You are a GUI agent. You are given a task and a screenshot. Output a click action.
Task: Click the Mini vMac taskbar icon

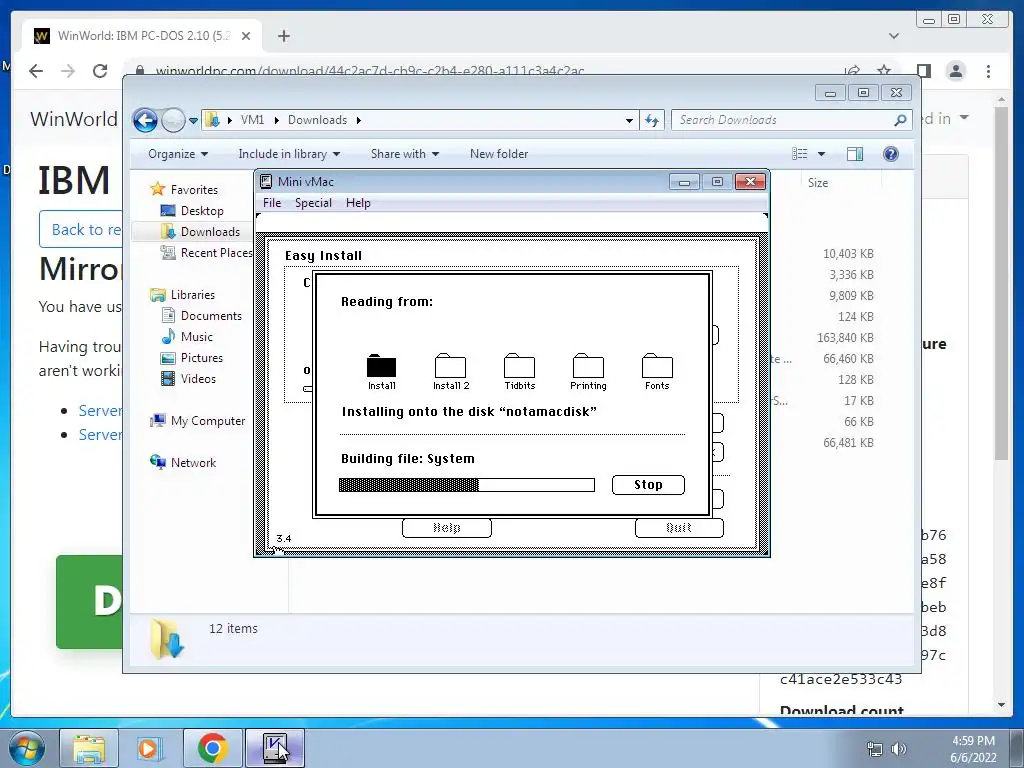click(x=274, y=748)
